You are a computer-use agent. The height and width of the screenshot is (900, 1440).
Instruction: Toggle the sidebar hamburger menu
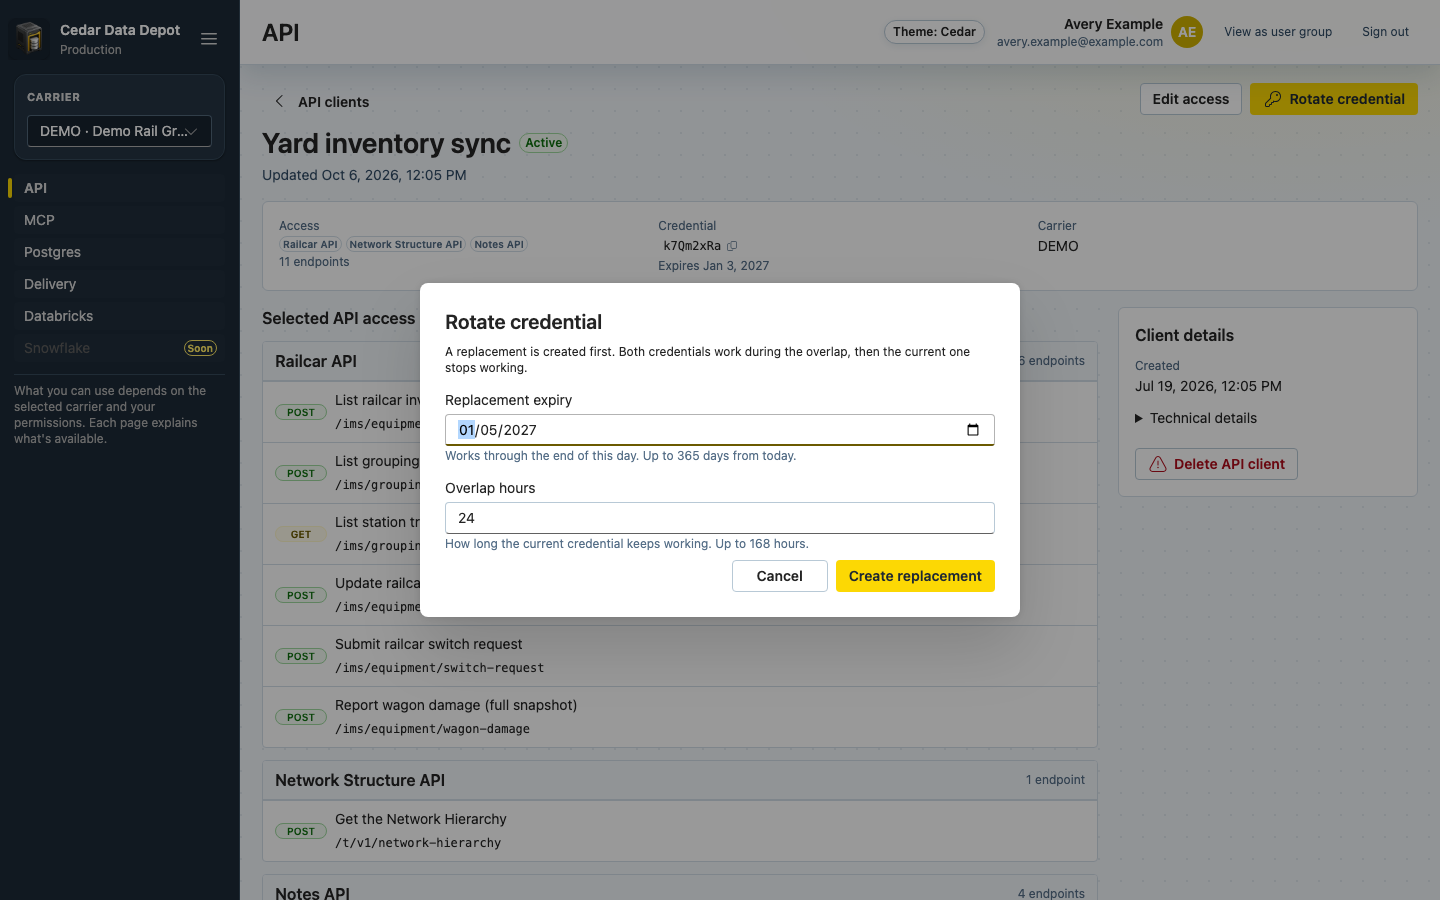point(209,39)
